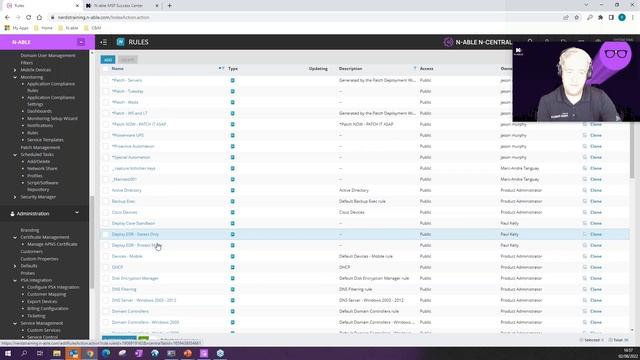Open the Disk Encryption Manager rule link
640x360 pixels.
tap(135, 278)
